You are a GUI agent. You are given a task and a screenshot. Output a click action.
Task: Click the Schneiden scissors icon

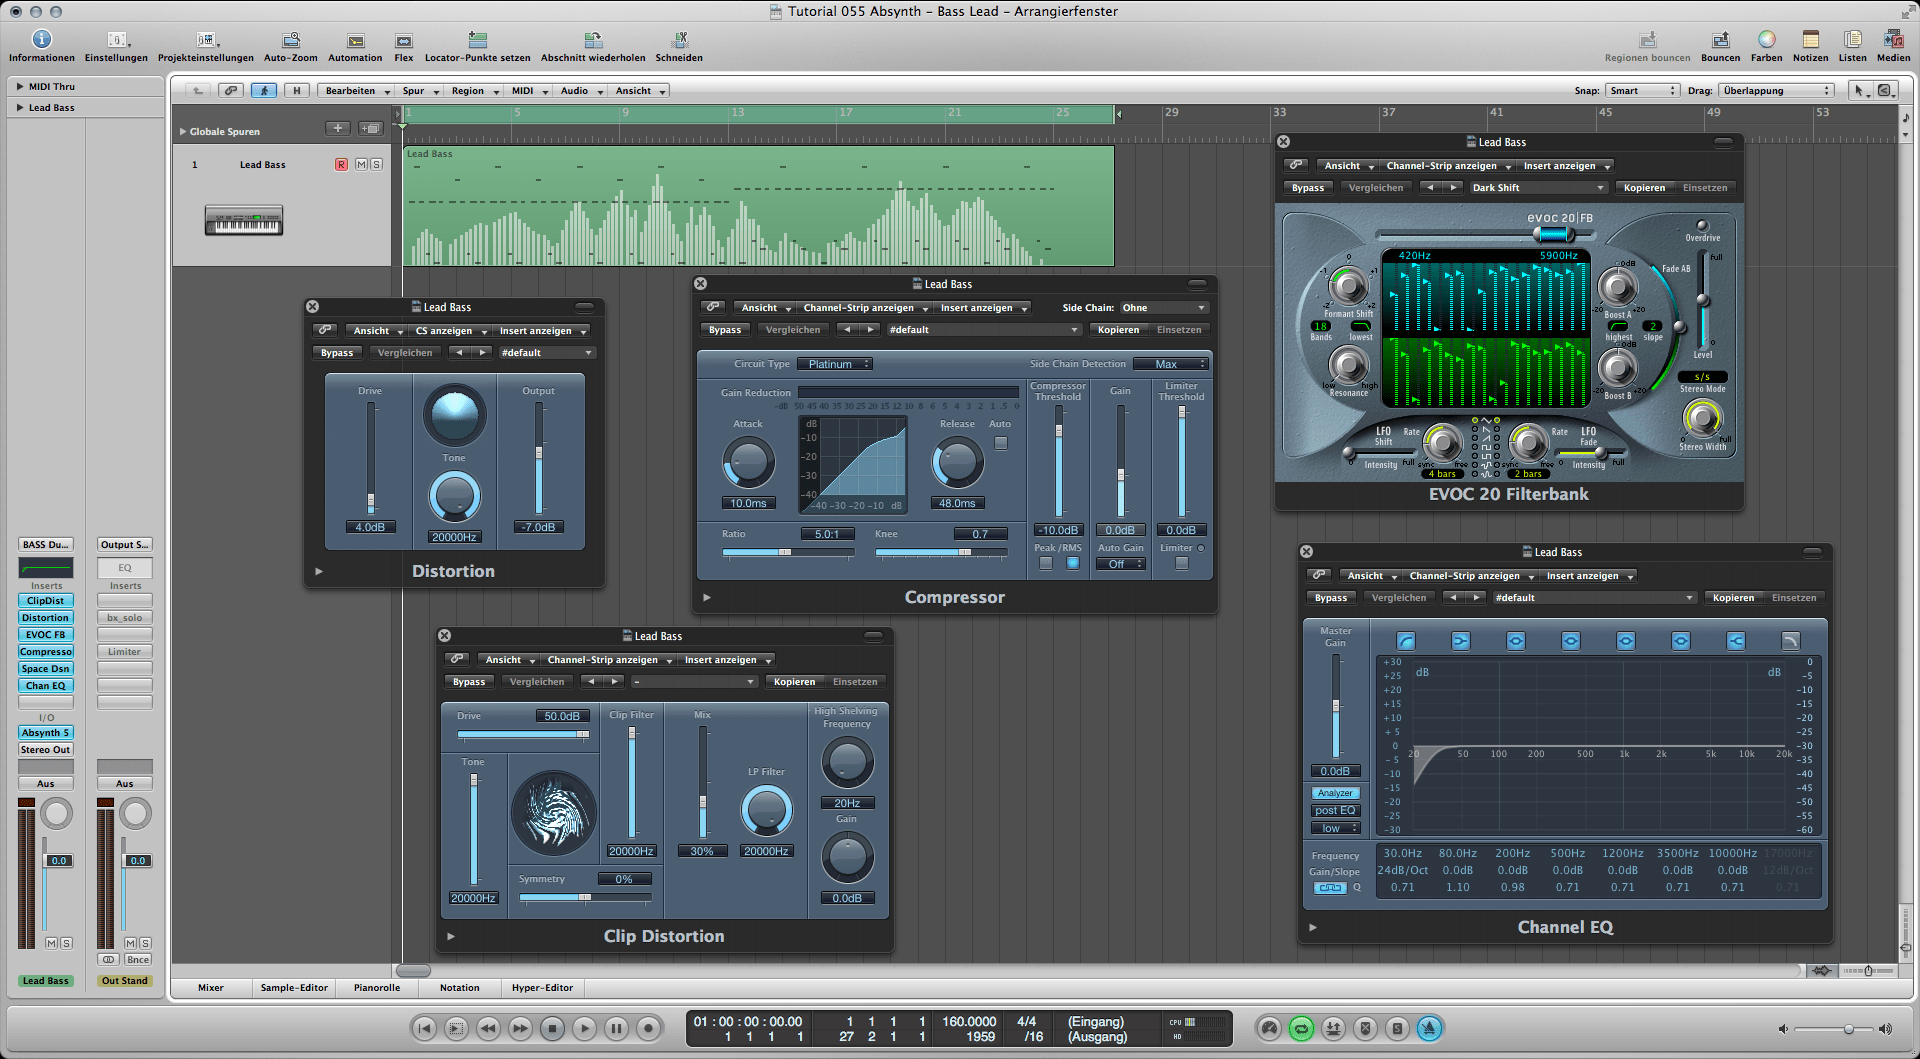(x=679, y=41)
